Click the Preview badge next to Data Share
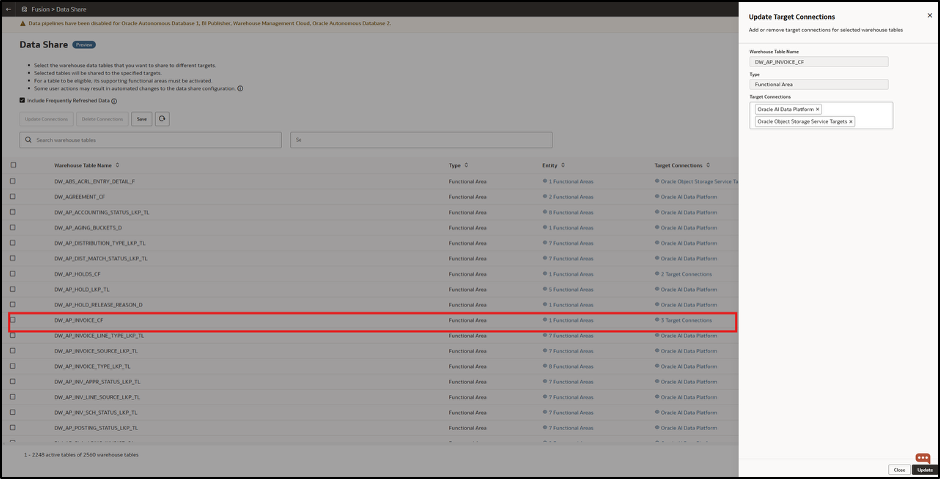Viewport: 940px width, 480px height. [84, 45]
